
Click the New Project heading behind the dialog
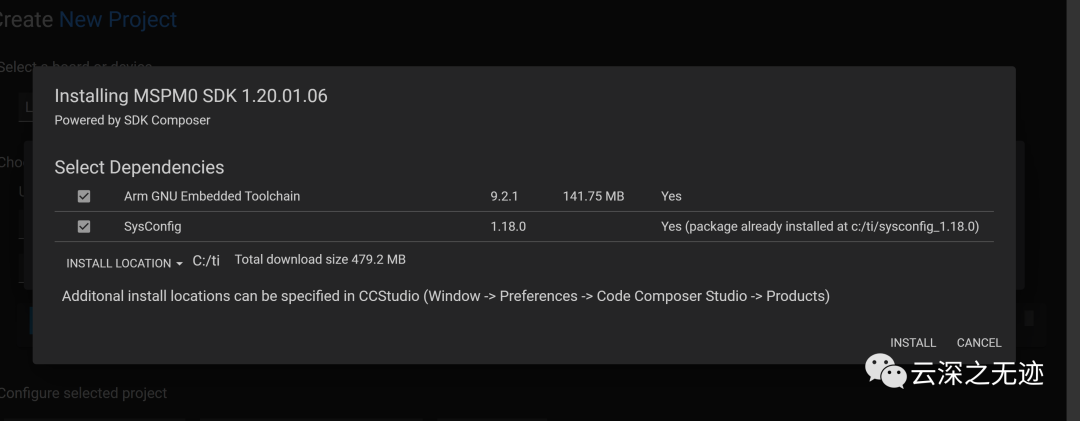(x=118, y=19)
